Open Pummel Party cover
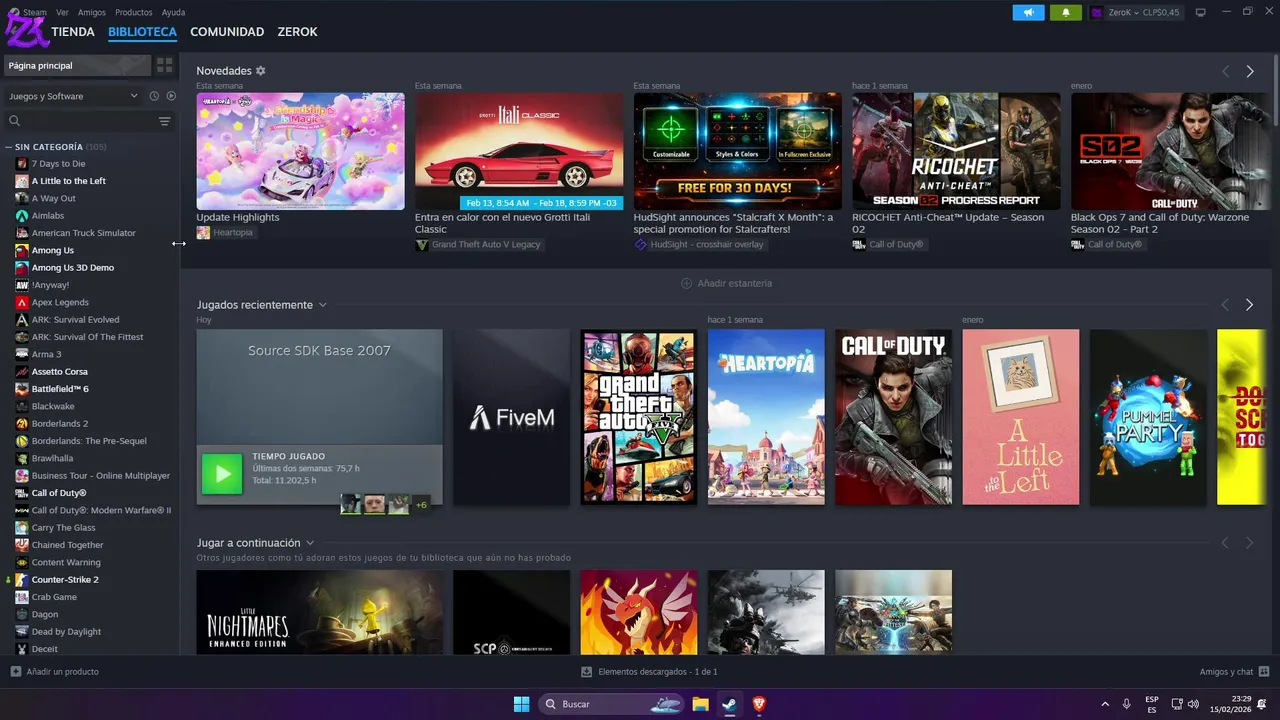This screenshot has width=1280, height=720. pos(1148,417)
